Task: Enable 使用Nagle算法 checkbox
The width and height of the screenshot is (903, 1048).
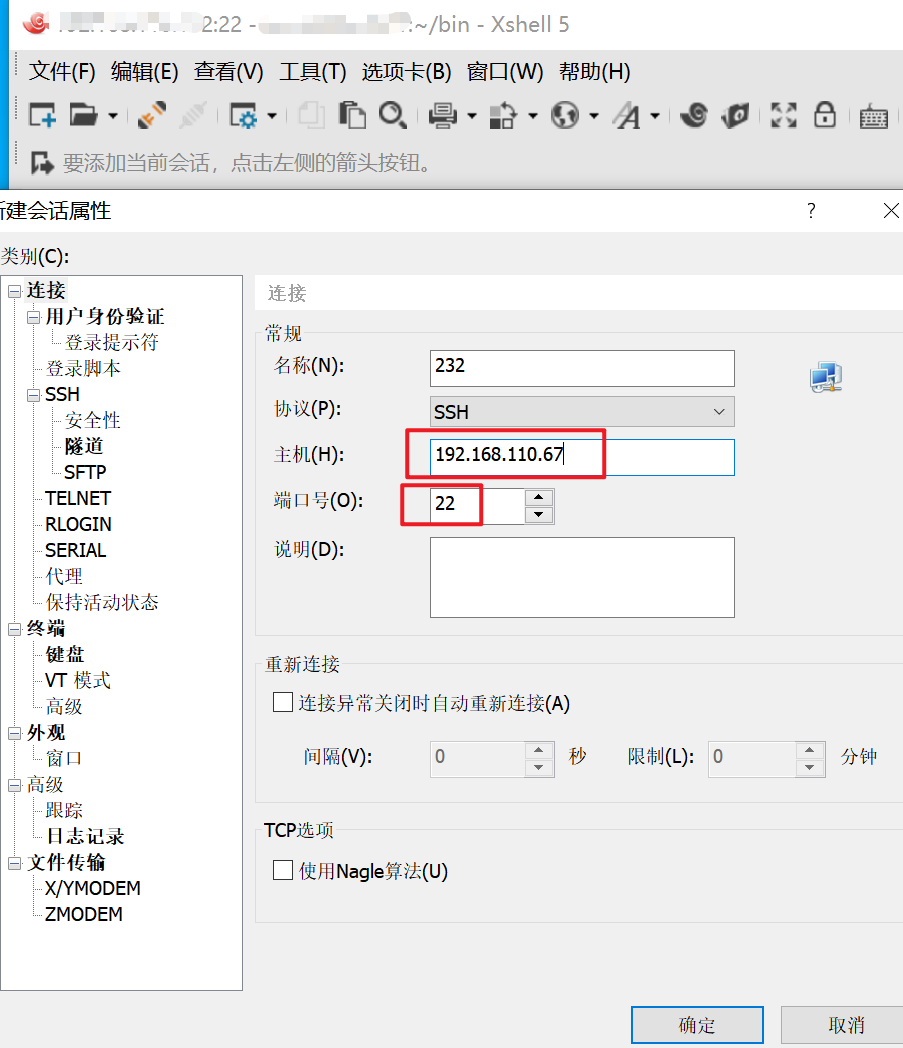Action: point(283,870)
